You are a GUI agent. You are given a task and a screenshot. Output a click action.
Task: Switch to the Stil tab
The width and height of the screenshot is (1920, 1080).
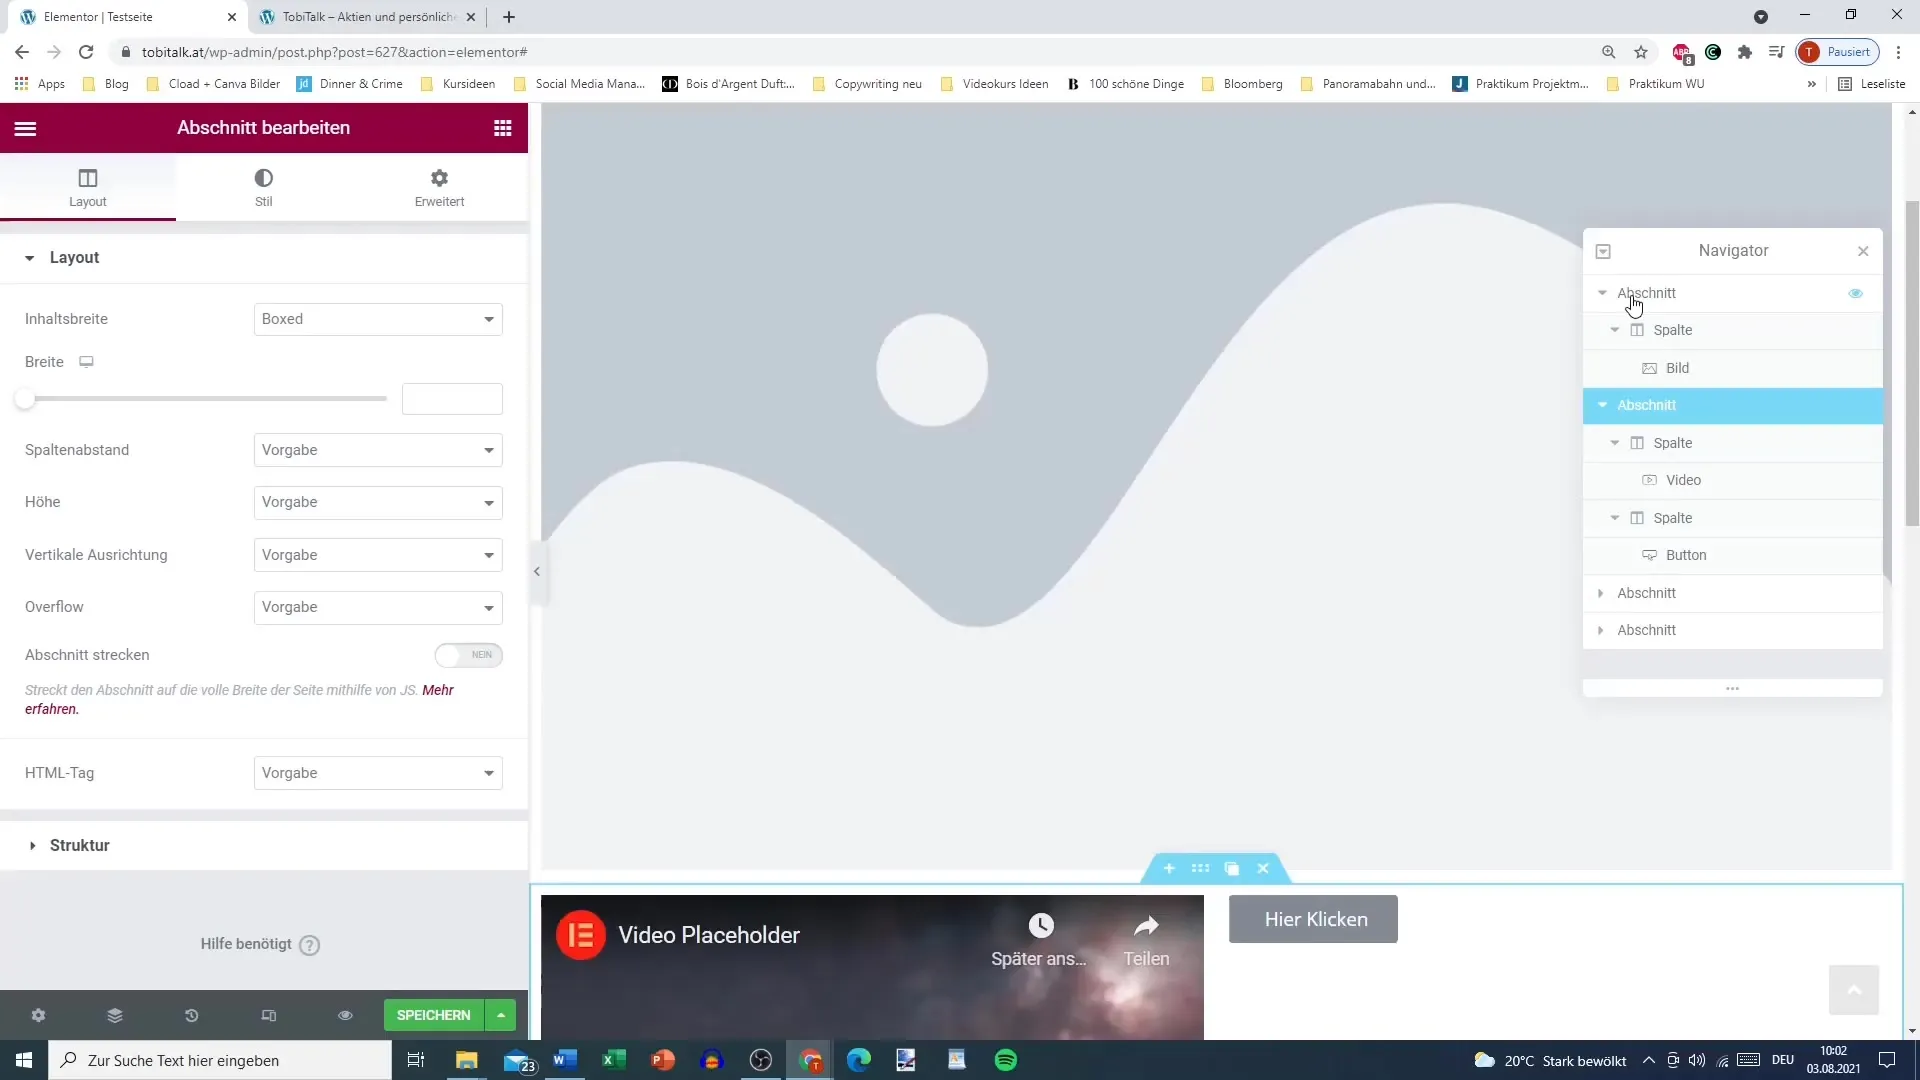(x=263, y=187)
